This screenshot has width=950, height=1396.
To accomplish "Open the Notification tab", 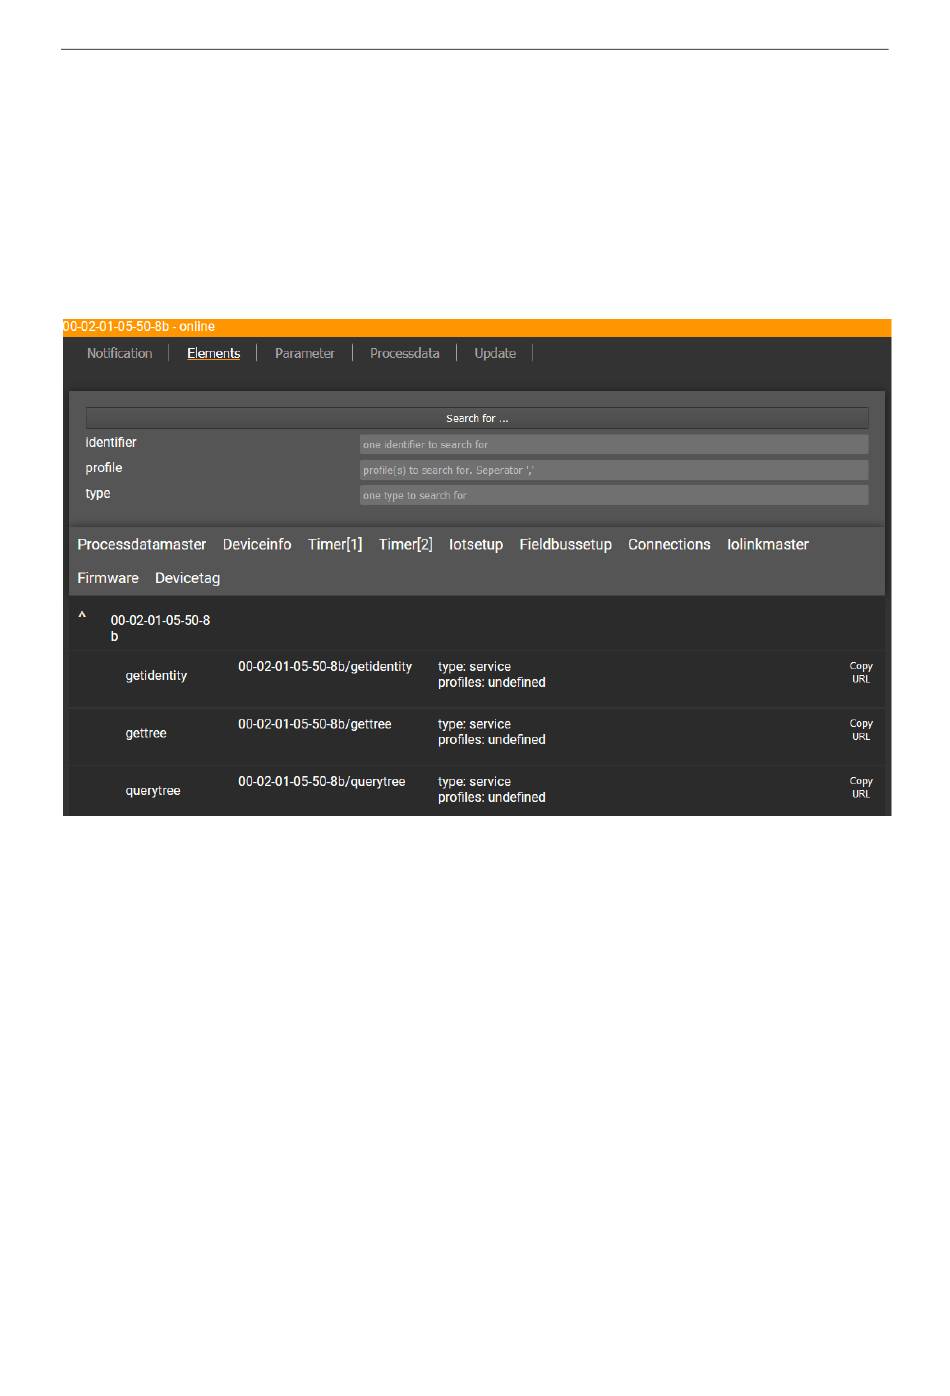I will point(119,353).
